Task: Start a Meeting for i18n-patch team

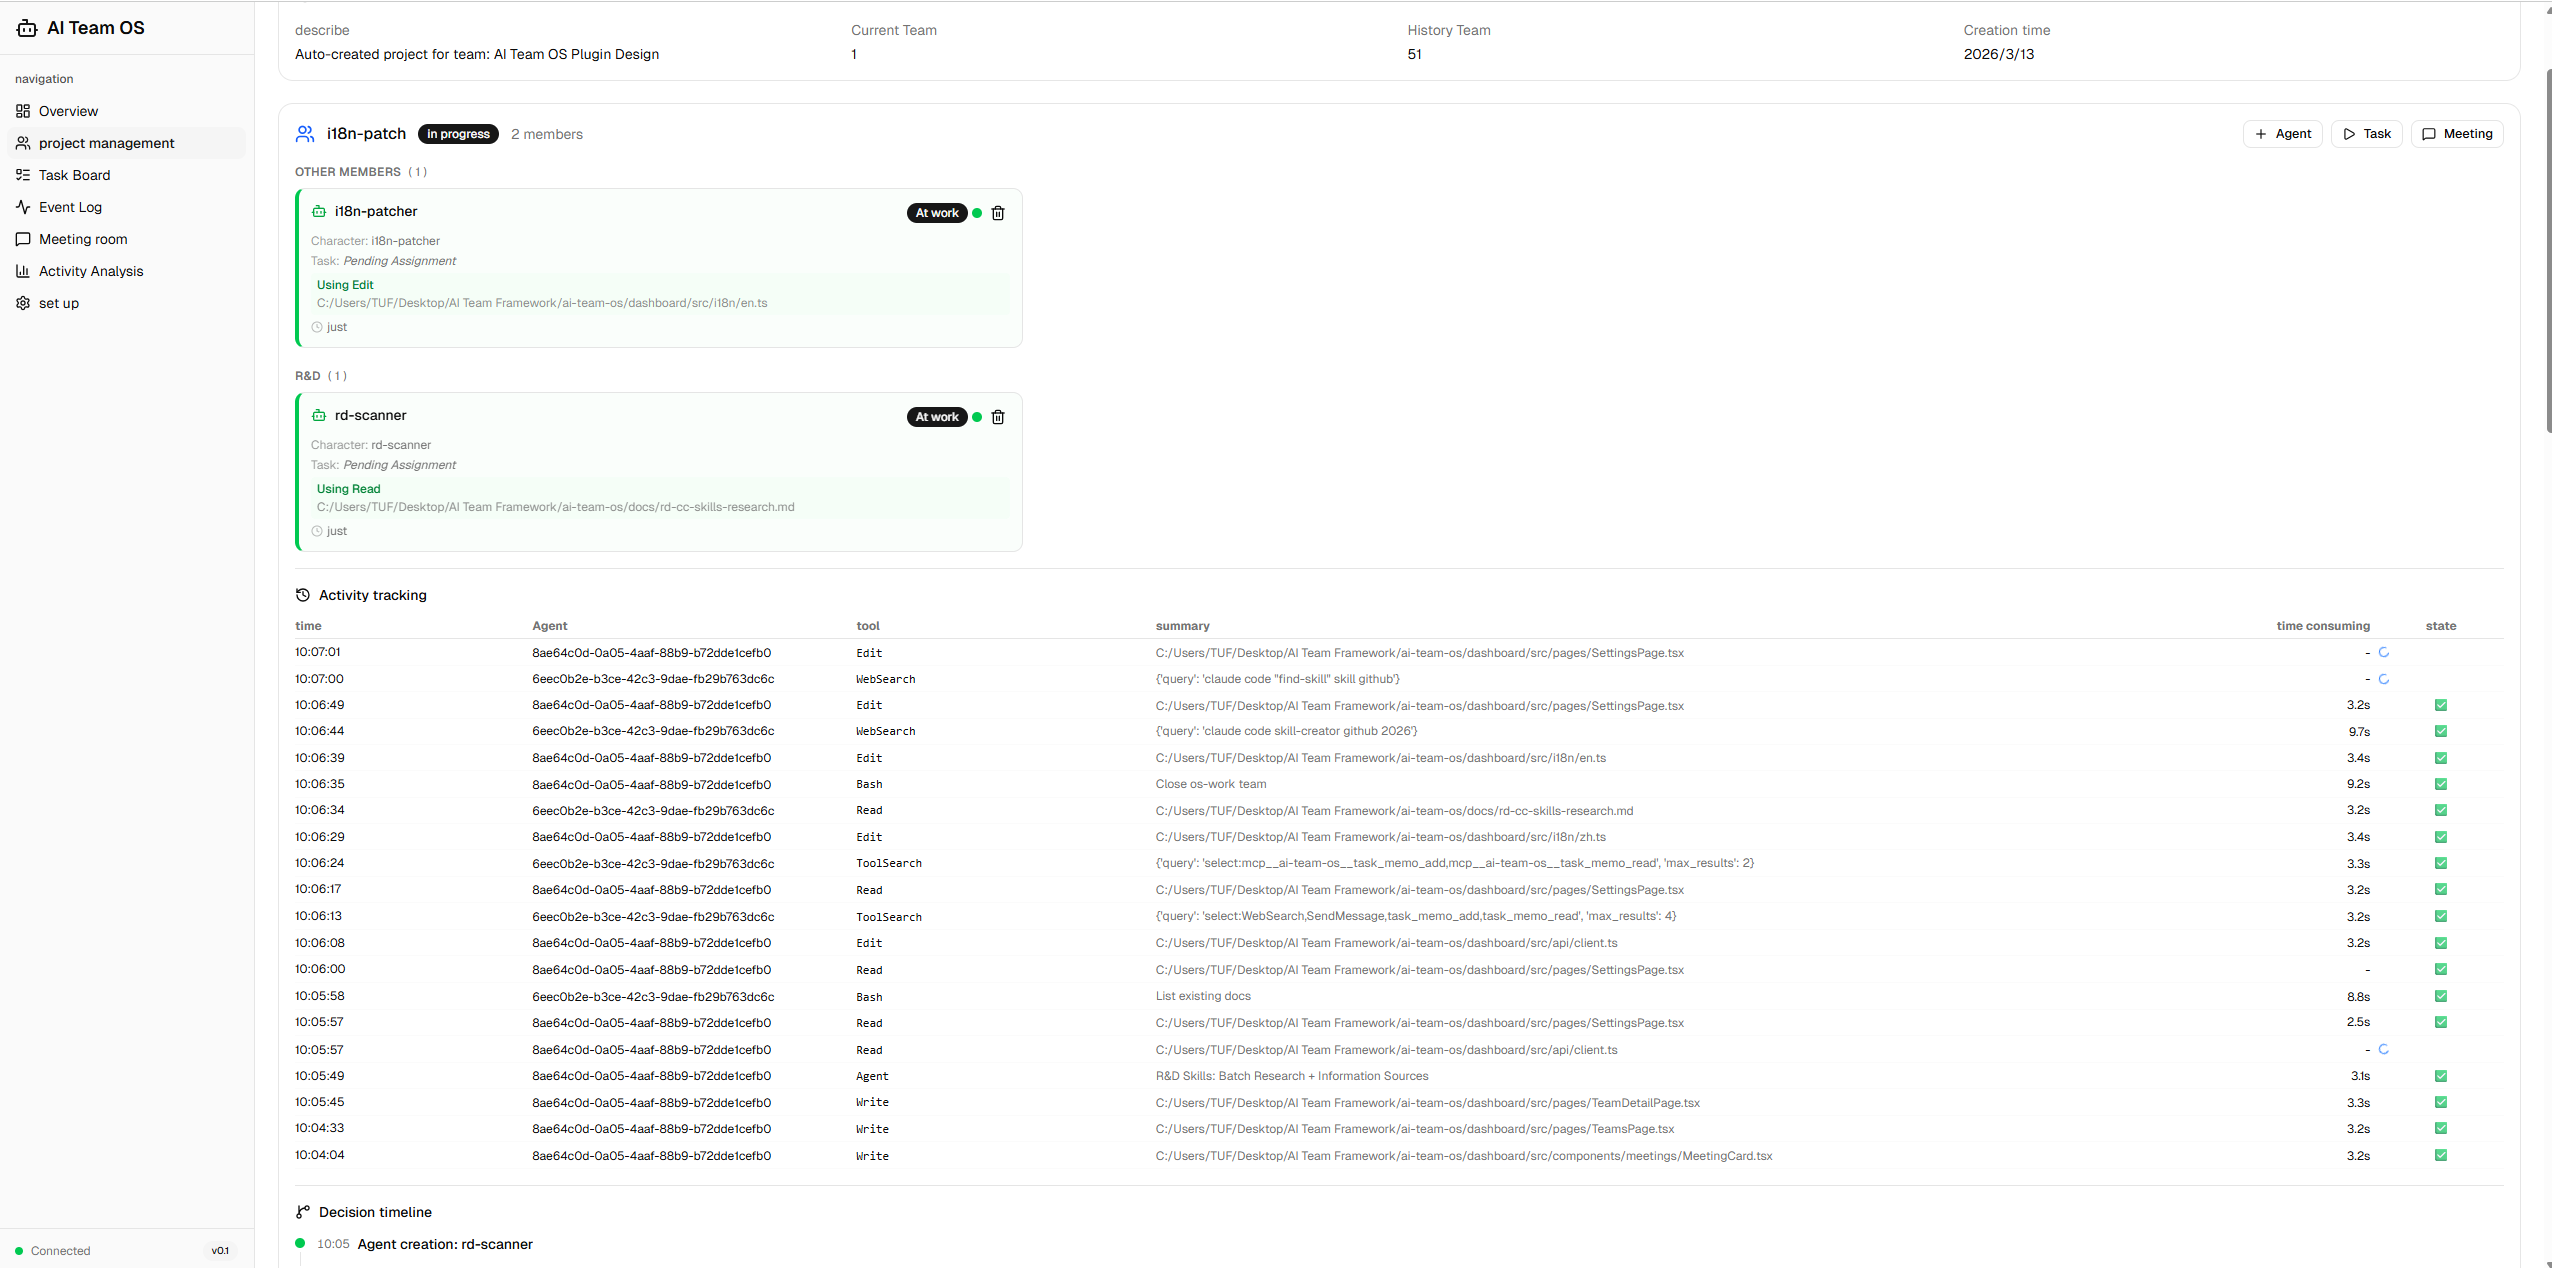Action: click(2456, 134)
